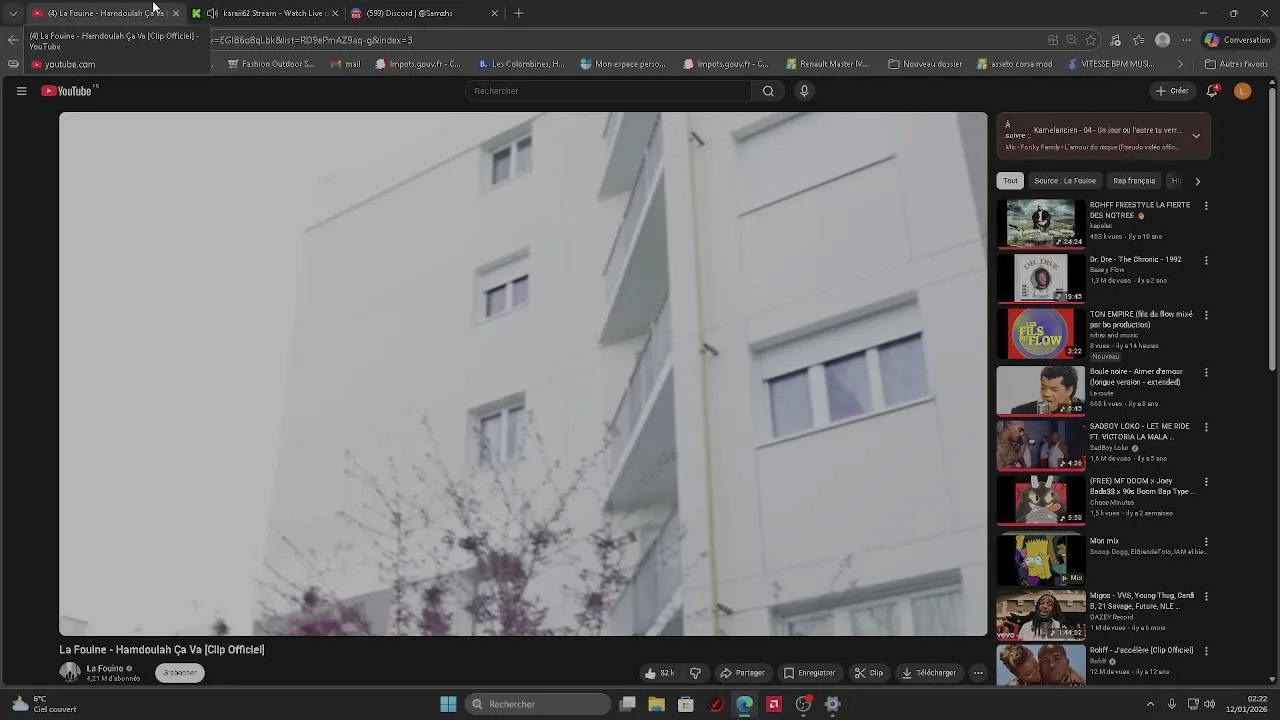Click the browser back arrow

click(12, 40)
